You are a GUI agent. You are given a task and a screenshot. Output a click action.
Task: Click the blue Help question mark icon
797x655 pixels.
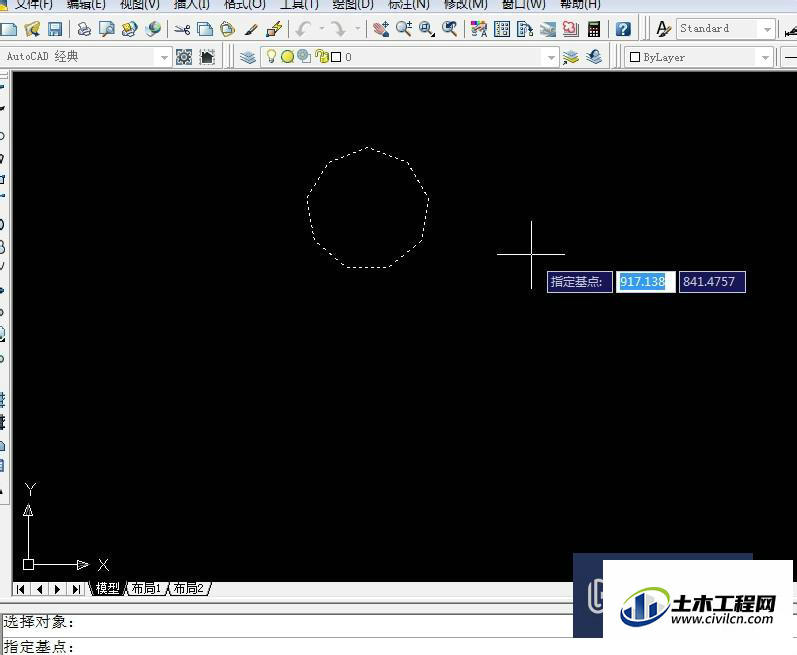623,28
